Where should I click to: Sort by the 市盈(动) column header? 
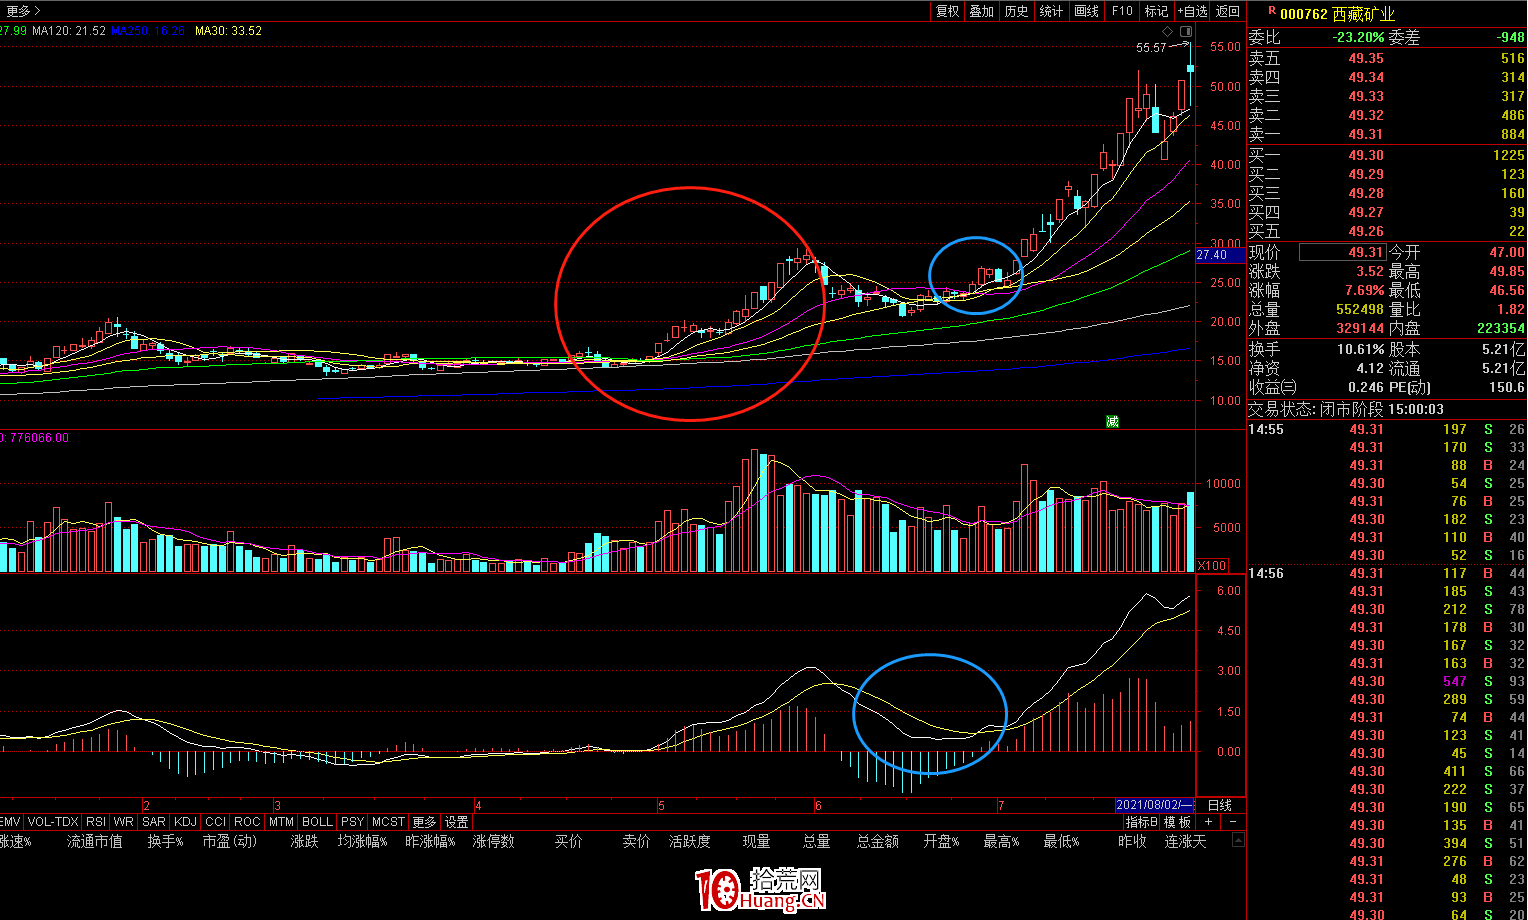coord(230,841)
